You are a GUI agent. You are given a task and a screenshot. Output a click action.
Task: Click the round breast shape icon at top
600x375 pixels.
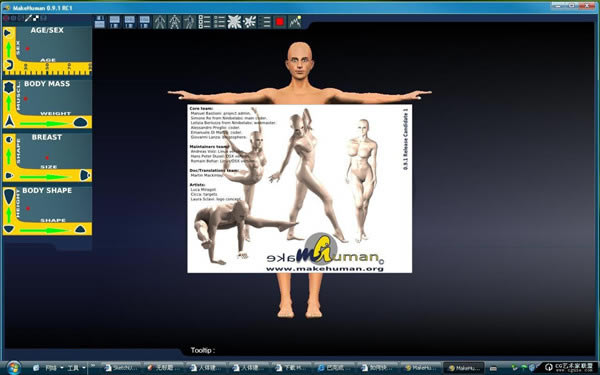(9, 140)
